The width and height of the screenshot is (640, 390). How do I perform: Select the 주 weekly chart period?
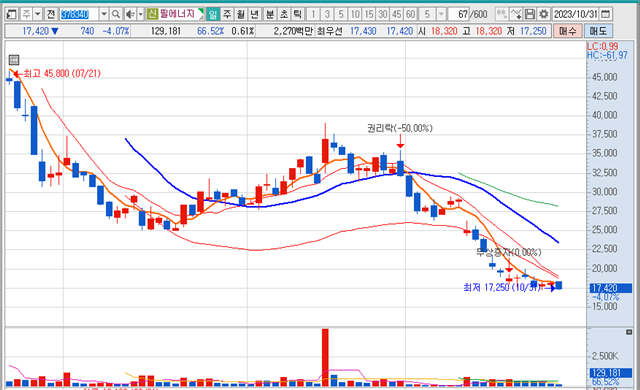[x=227, y=15]
